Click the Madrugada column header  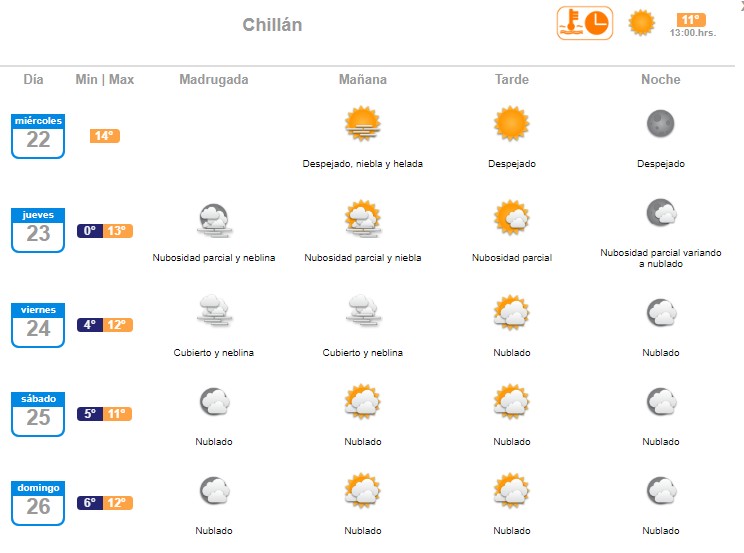[214, 80]
